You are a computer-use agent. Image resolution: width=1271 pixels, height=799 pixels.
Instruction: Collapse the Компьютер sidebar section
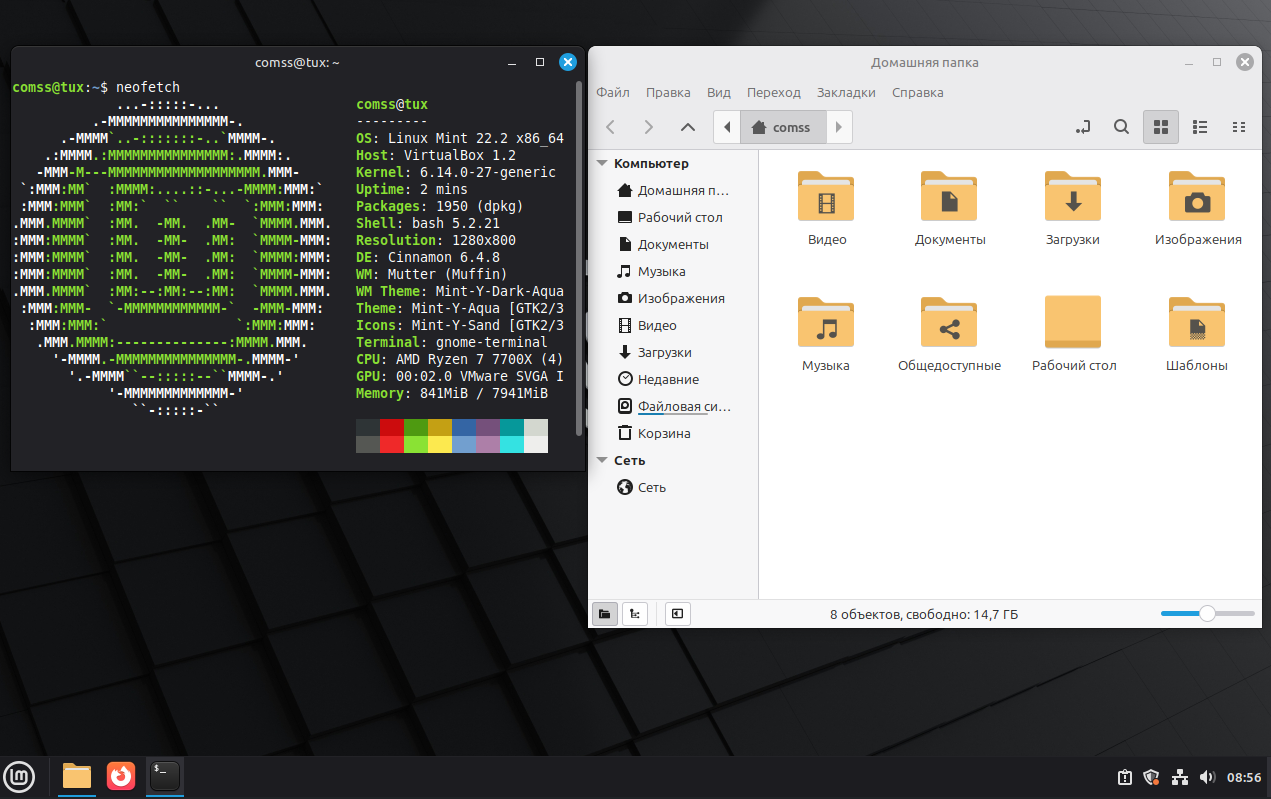(x=602, y=163)
